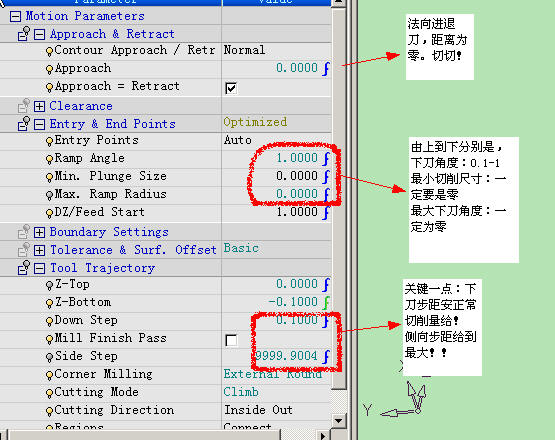Click the bulb icon beside Ramp Angle
The image size is (555, 440).
pos(49,160)
